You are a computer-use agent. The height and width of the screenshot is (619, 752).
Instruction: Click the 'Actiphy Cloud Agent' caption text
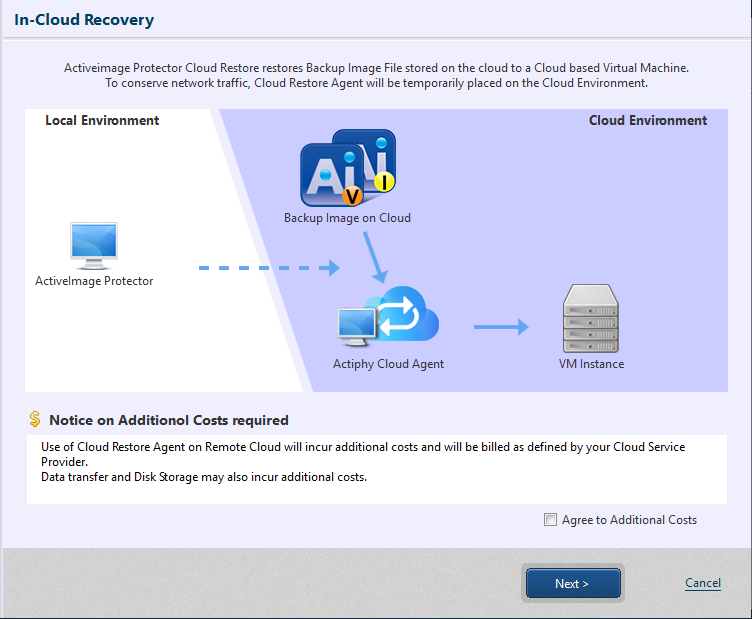(x=388, y=364)
